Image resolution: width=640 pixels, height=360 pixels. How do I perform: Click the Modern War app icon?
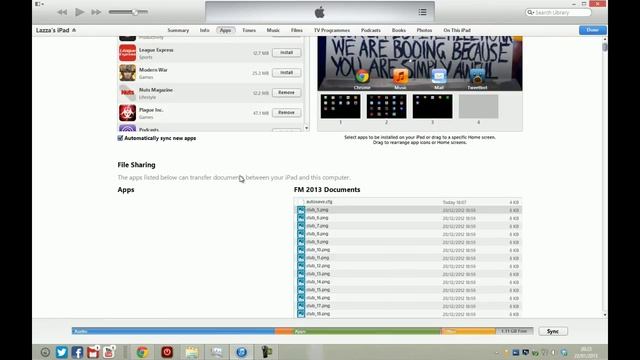pyautogui.click(x=127, y=73)
